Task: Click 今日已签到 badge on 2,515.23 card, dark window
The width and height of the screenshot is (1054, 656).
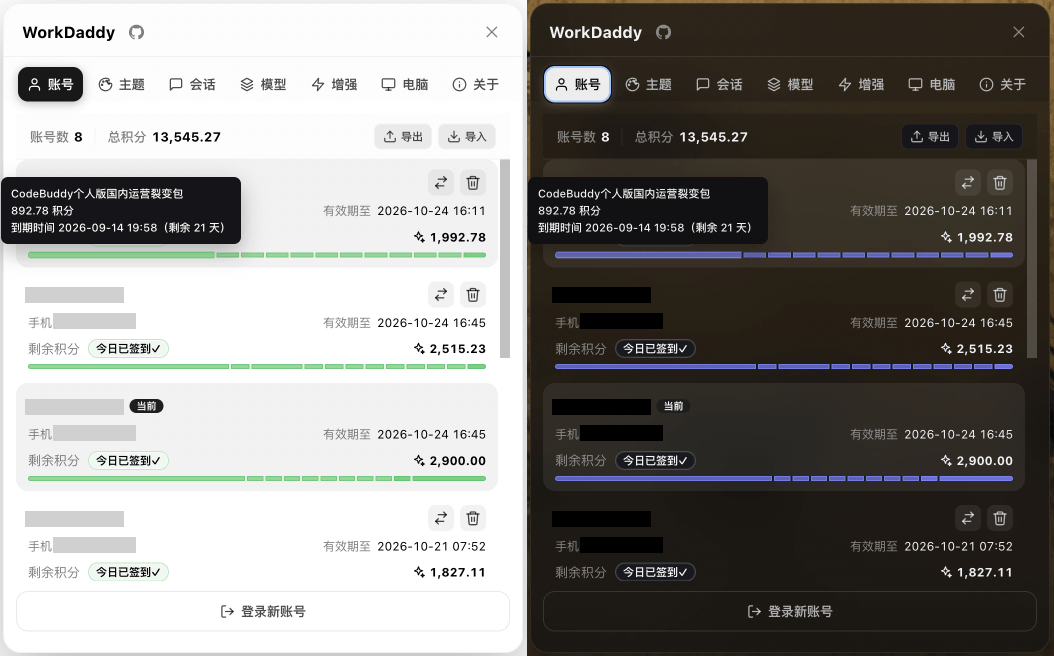Action: pos(655,348)
